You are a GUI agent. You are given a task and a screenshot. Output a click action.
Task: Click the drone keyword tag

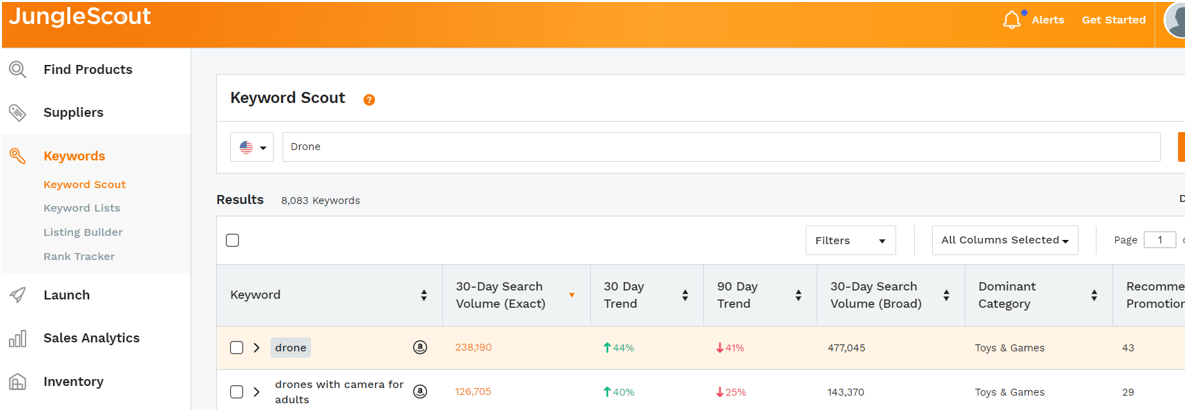[x=290, y=348]
